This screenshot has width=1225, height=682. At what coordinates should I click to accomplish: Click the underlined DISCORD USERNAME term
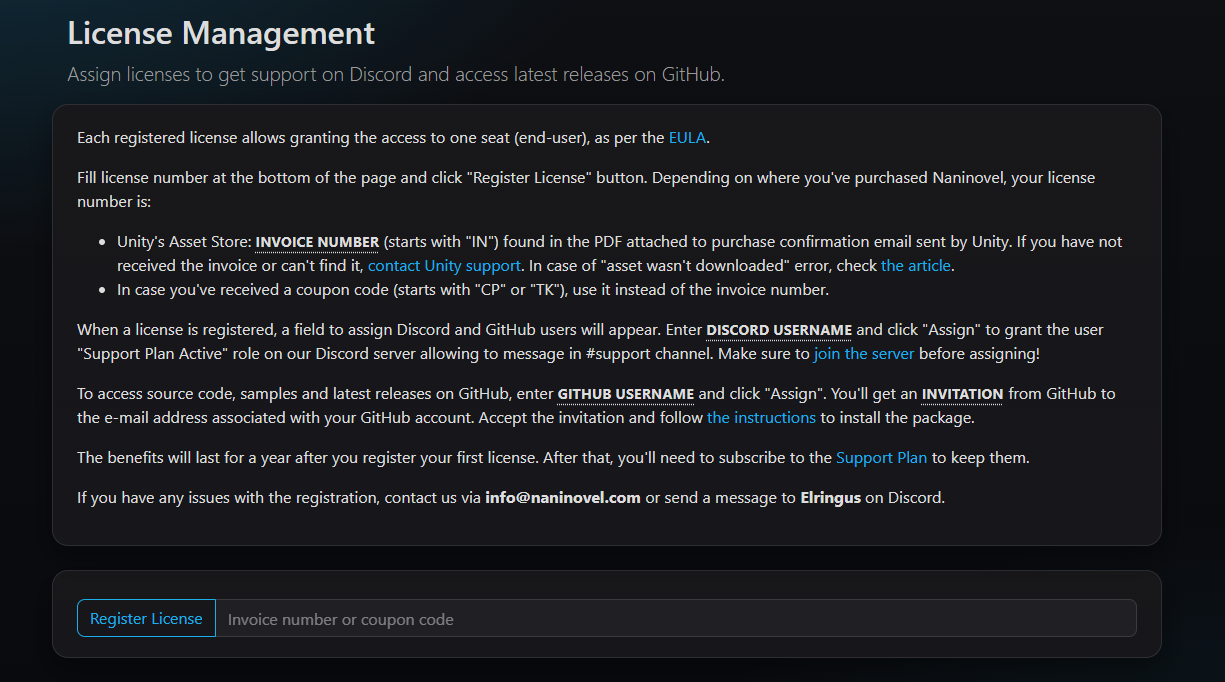[x=779, y=330]
